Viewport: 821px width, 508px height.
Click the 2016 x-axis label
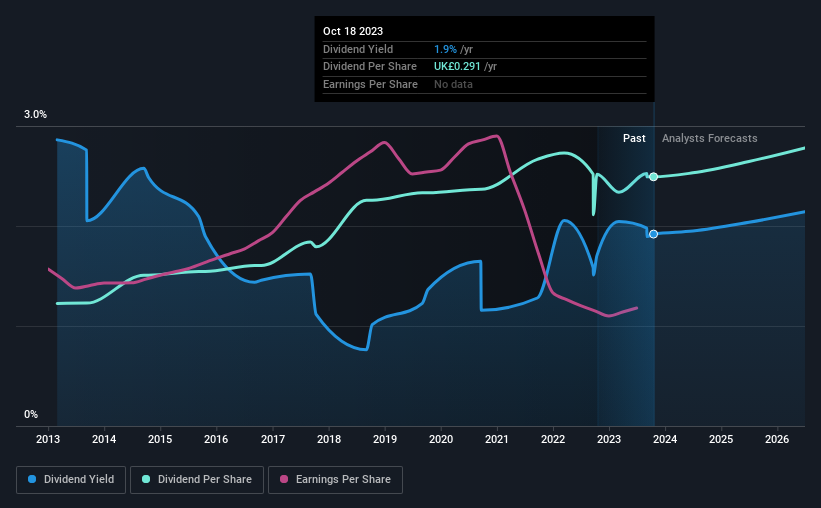point(216,439)
